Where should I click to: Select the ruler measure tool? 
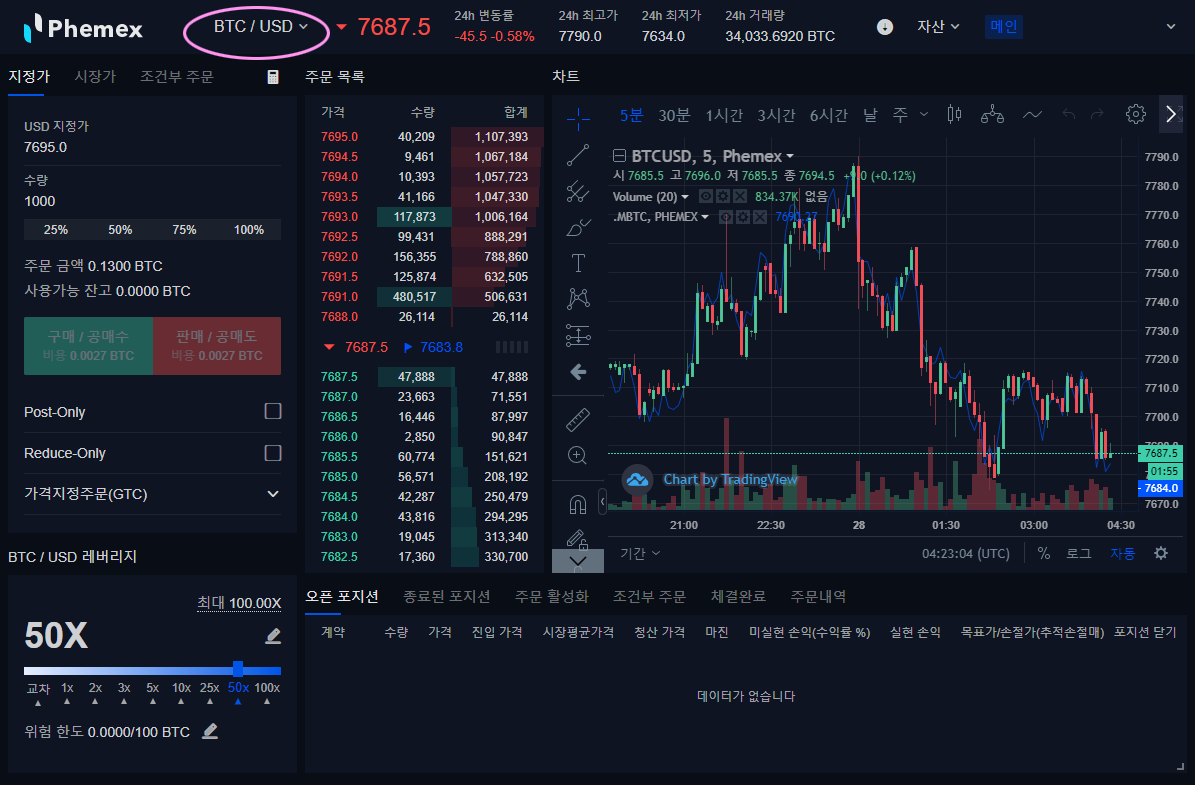click(578, 419)
